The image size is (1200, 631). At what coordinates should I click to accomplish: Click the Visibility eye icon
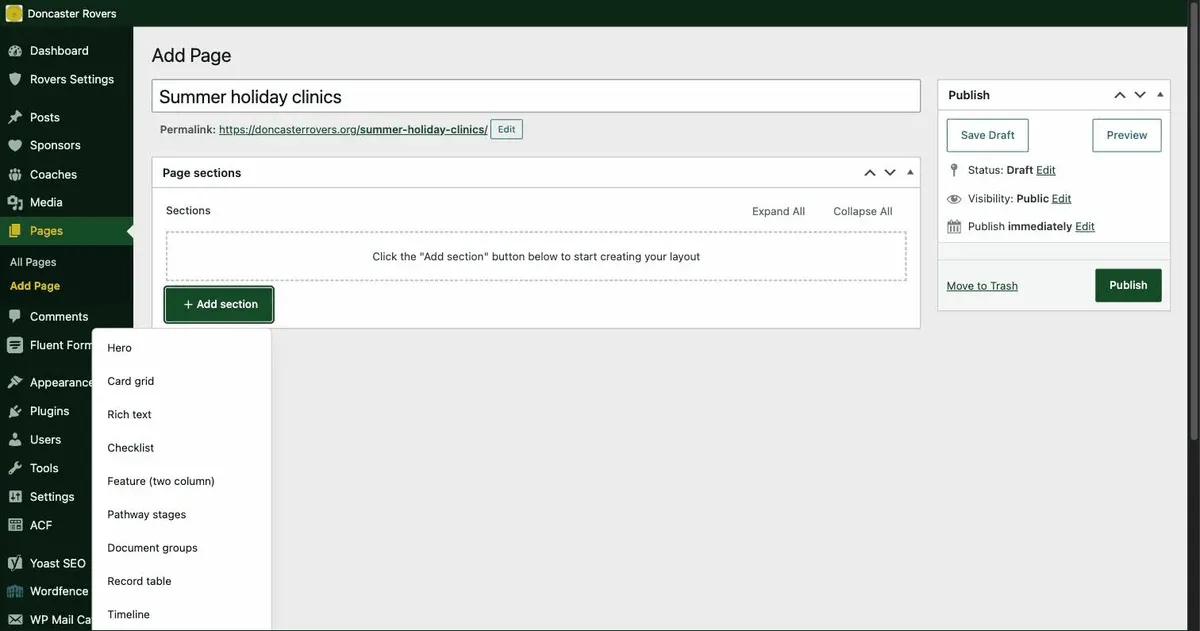[954, 199]
